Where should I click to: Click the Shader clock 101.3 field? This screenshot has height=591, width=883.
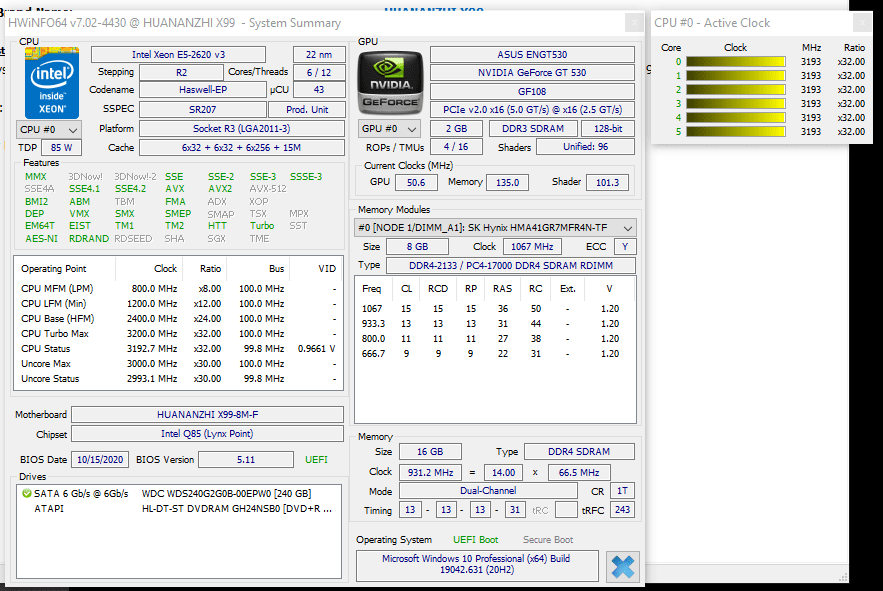point(607,183)
